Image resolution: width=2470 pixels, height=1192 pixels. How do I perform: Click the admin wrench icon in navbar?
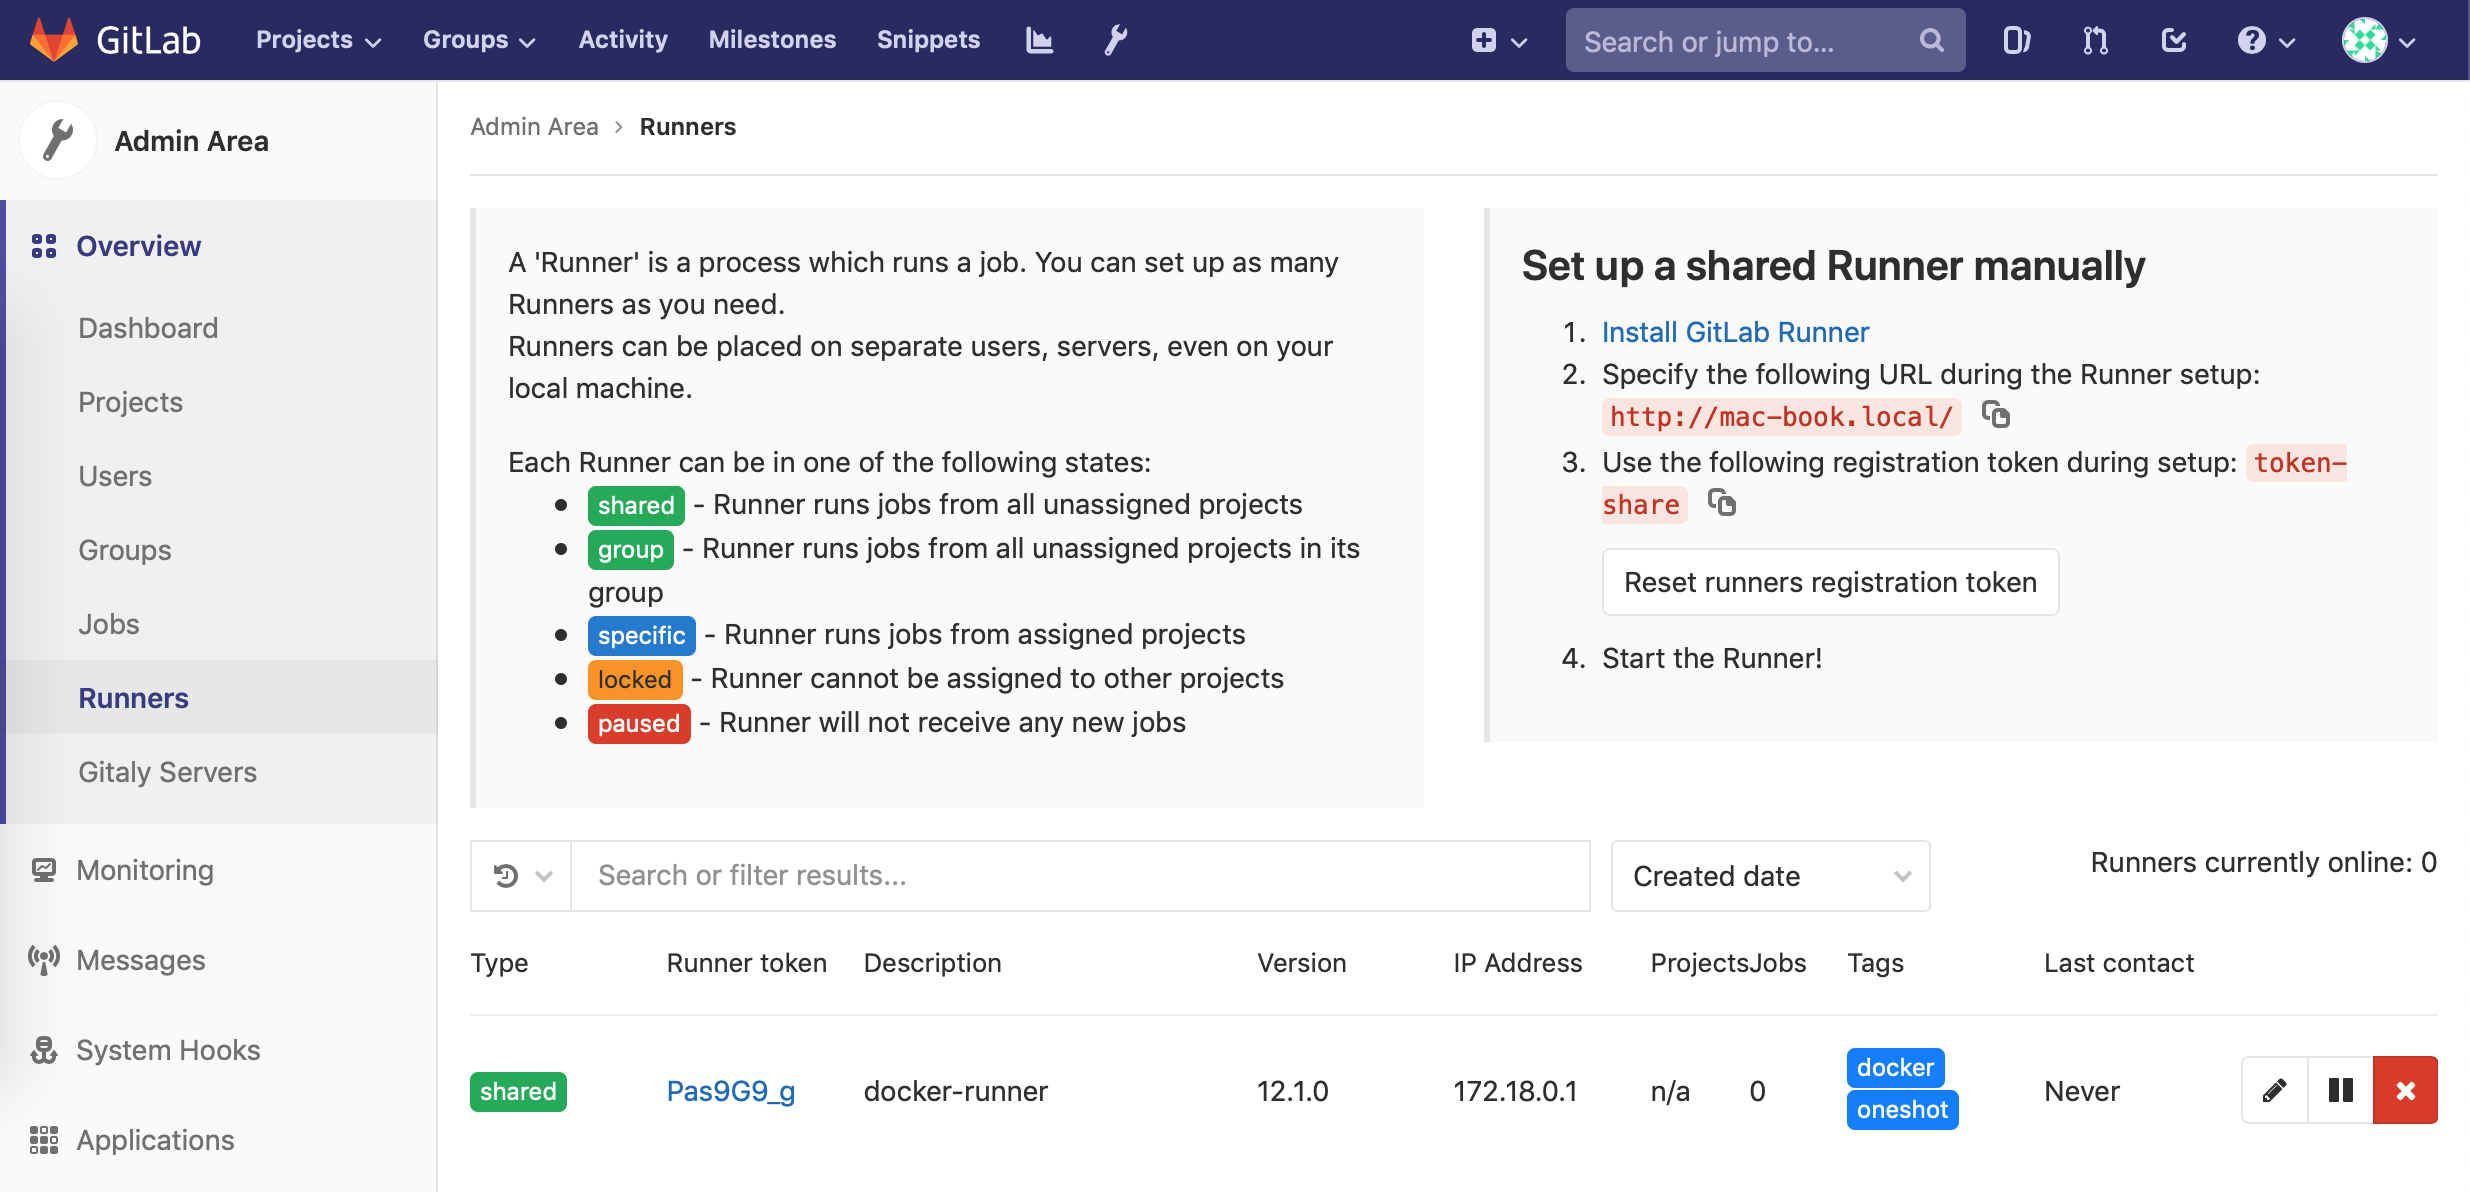click(x=1115, y=40)
